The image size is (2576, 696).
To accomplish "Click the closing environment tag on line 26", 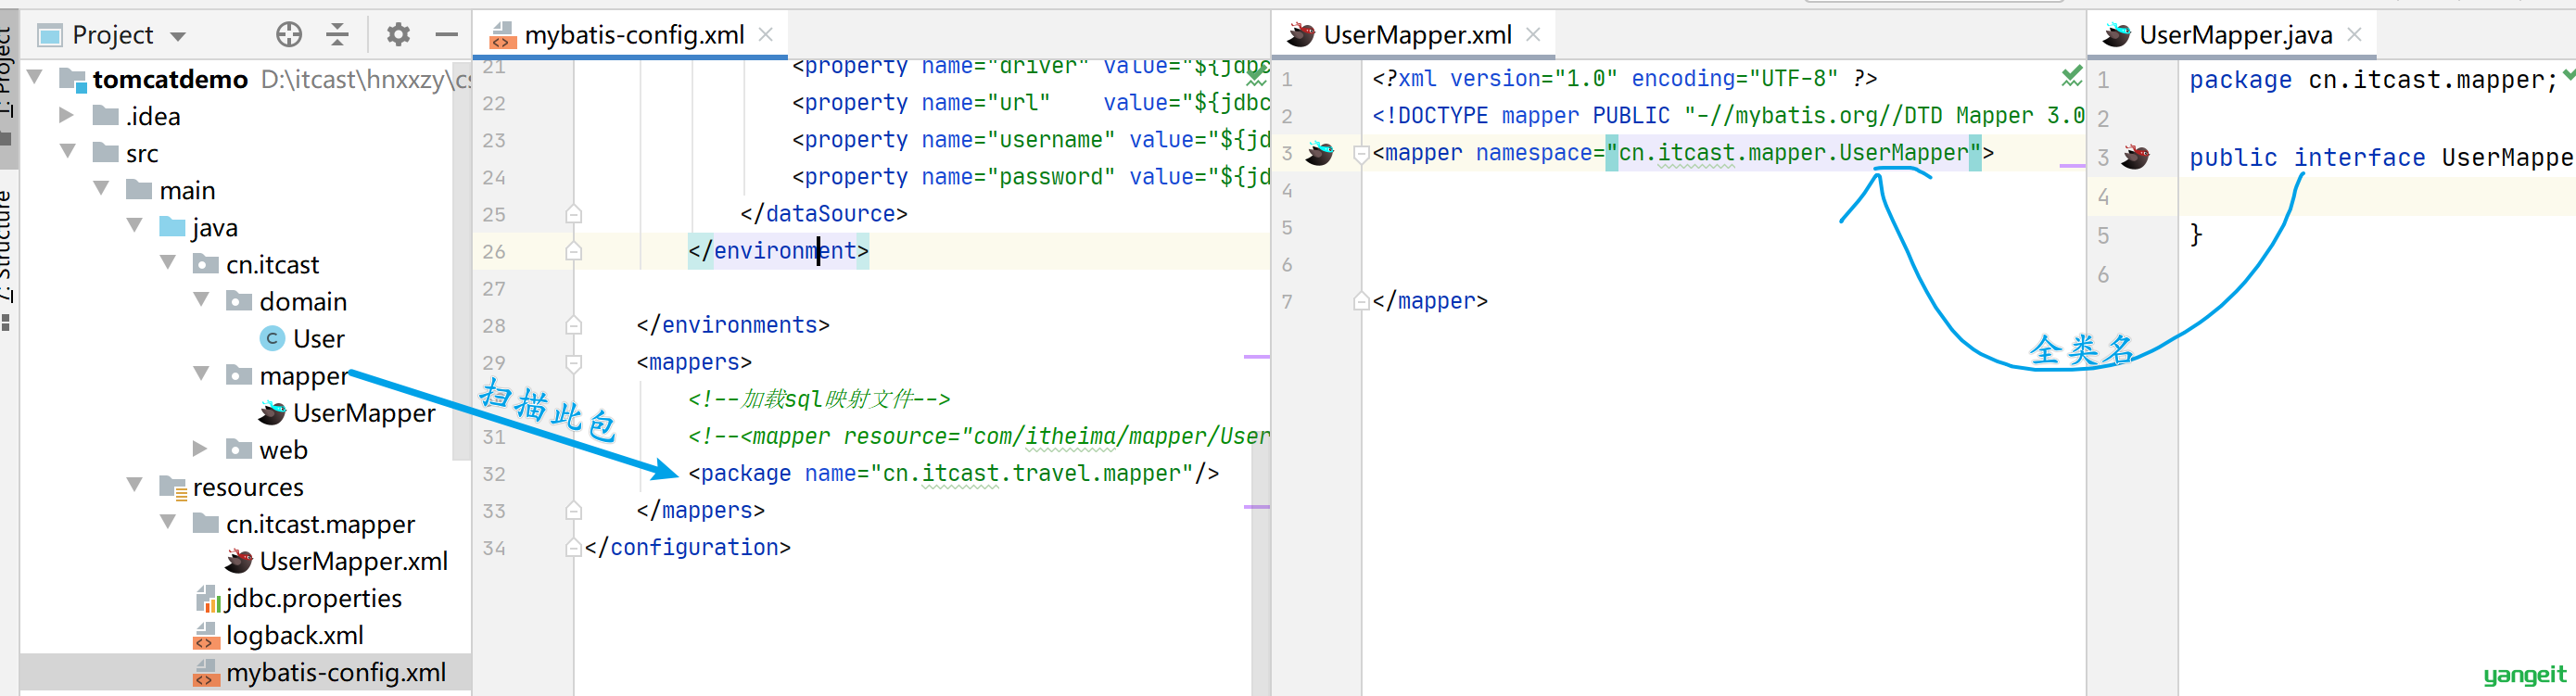I will click(778, 251).
